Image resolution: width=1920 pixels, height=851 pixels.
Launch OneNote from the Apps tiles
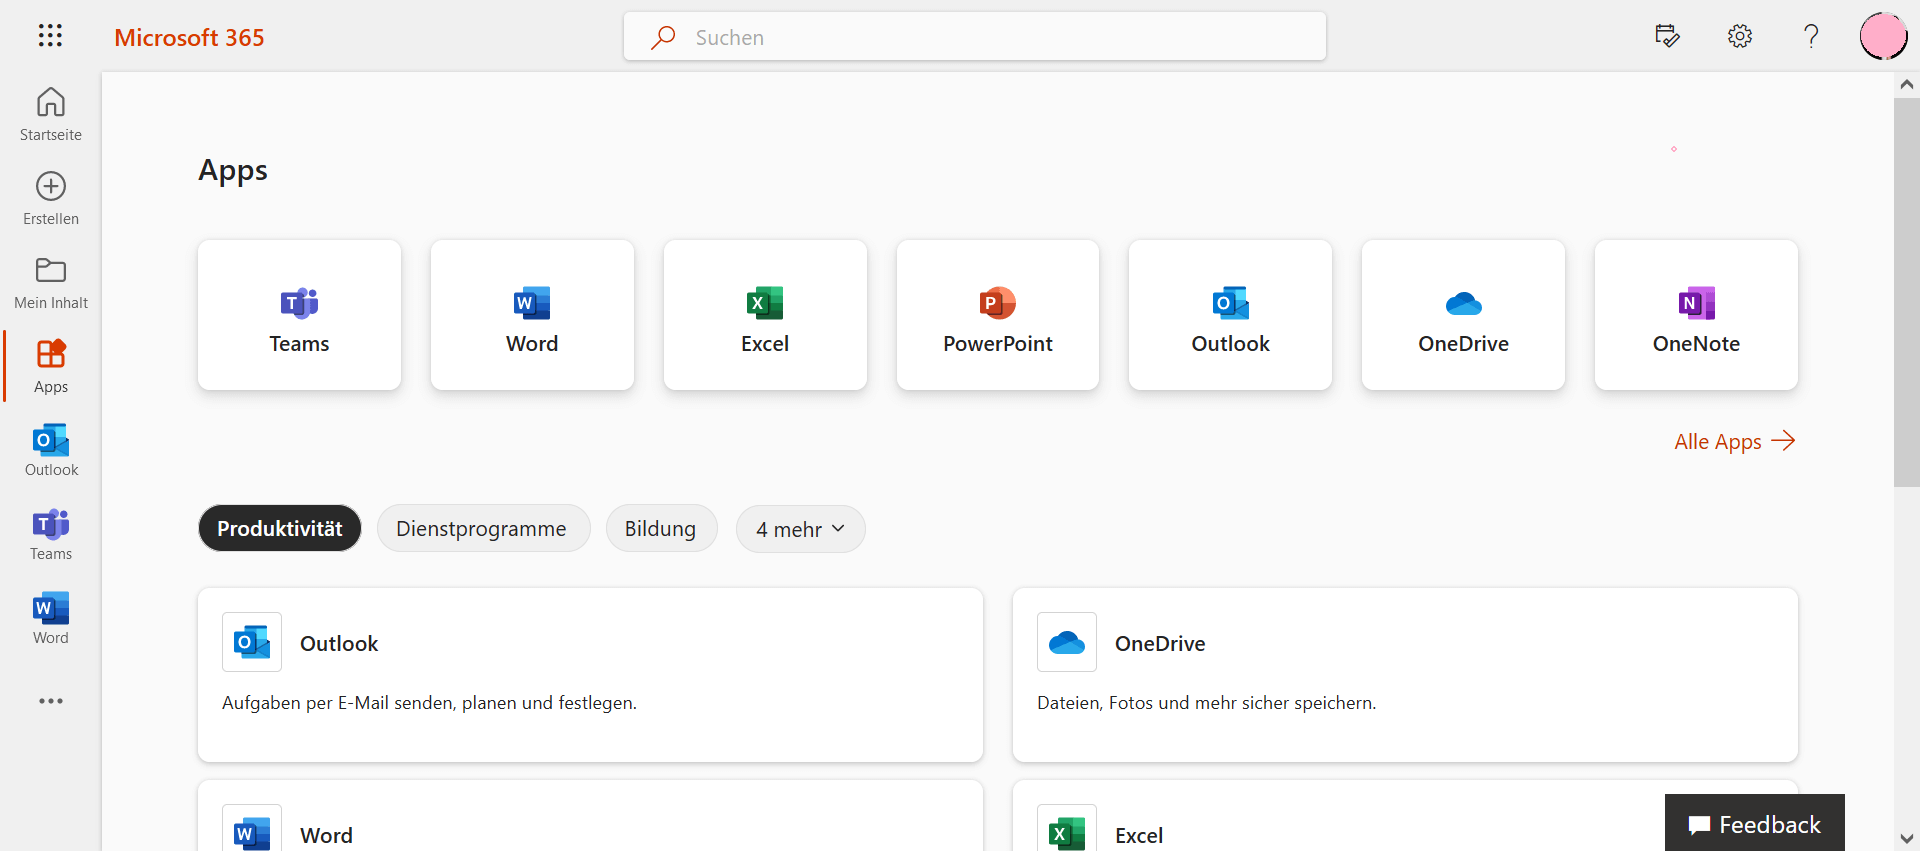pos(1696,315)
